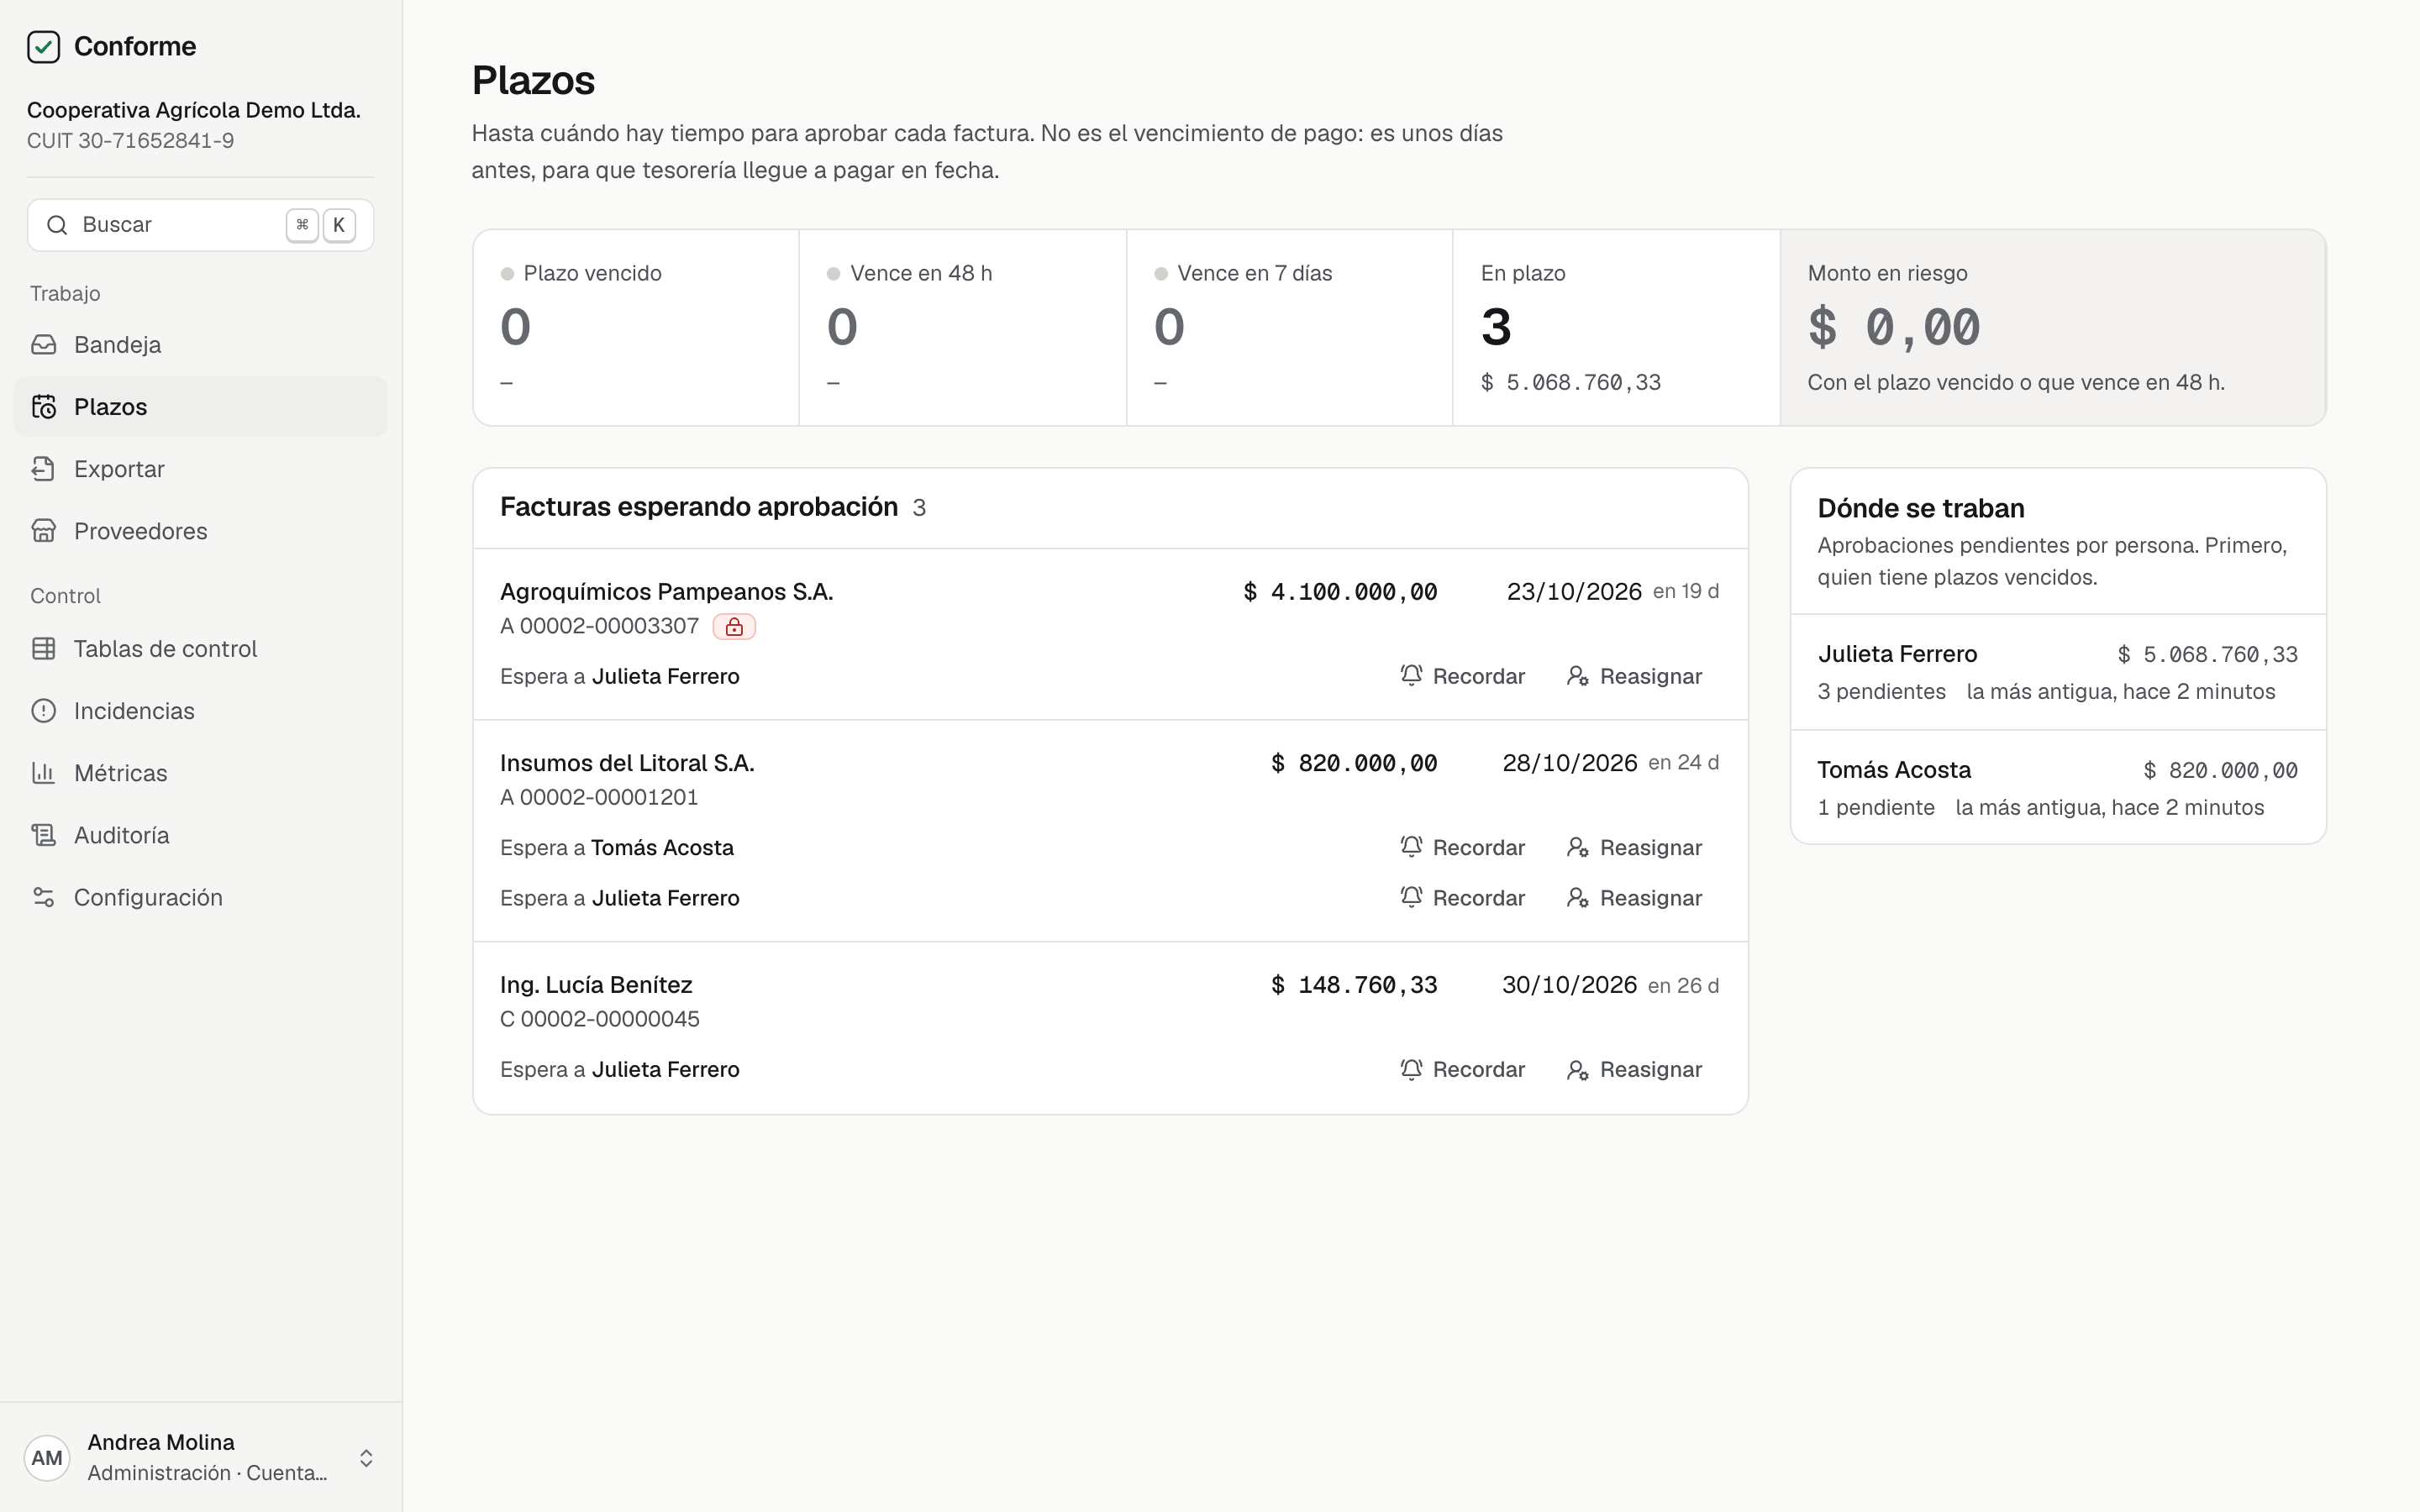Click the Auditoría scroll icon
The image size is (2420, 1512).
[x=43, y=835]
